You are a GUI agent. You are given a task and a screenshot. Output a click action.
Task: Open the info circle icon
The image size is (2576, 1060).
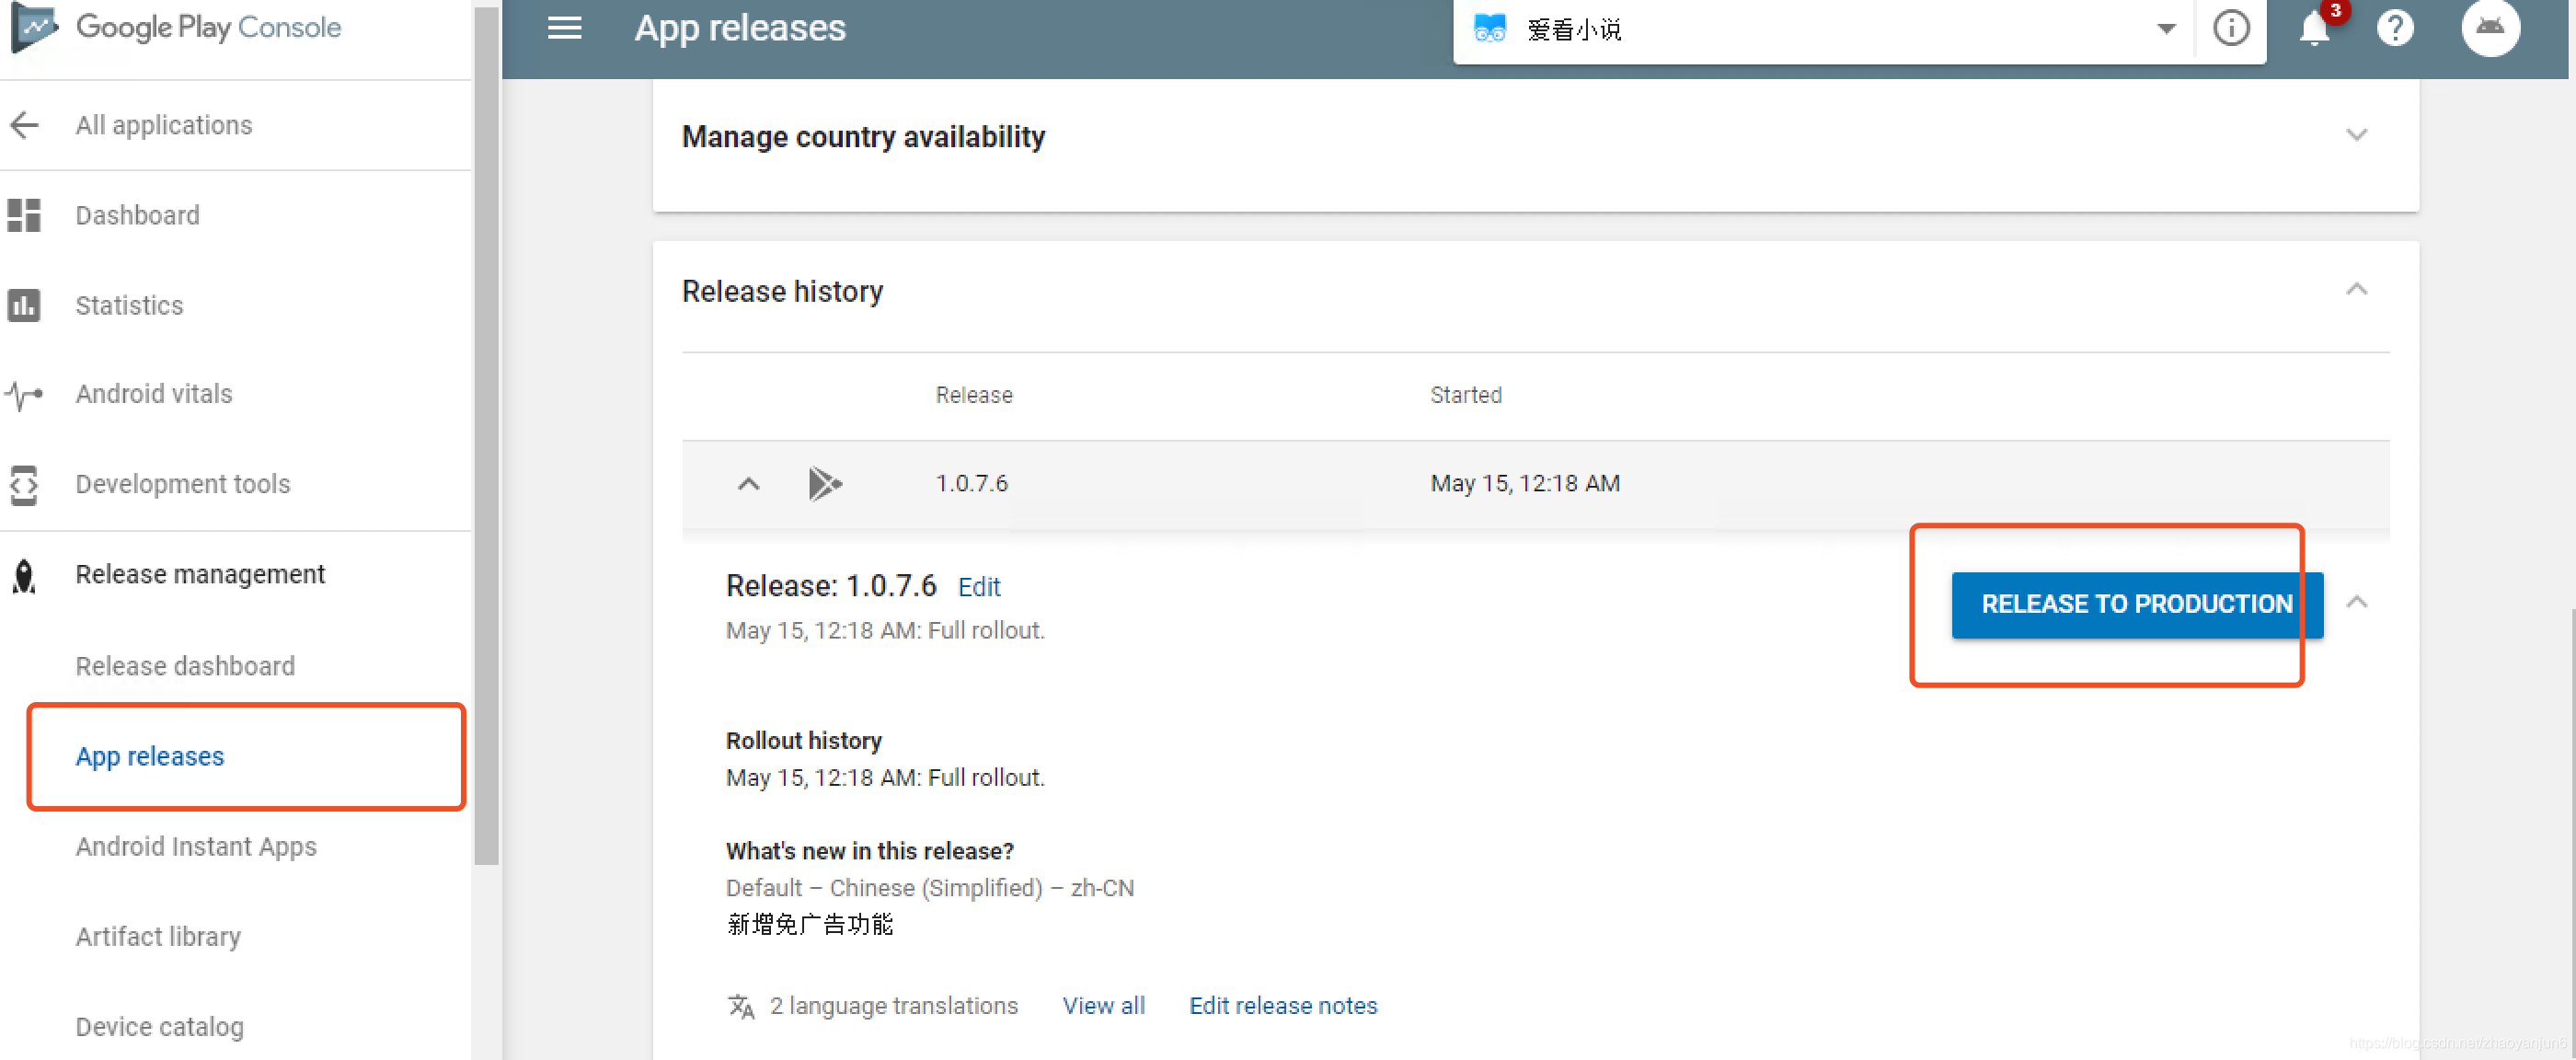[x=2231, y=28]
